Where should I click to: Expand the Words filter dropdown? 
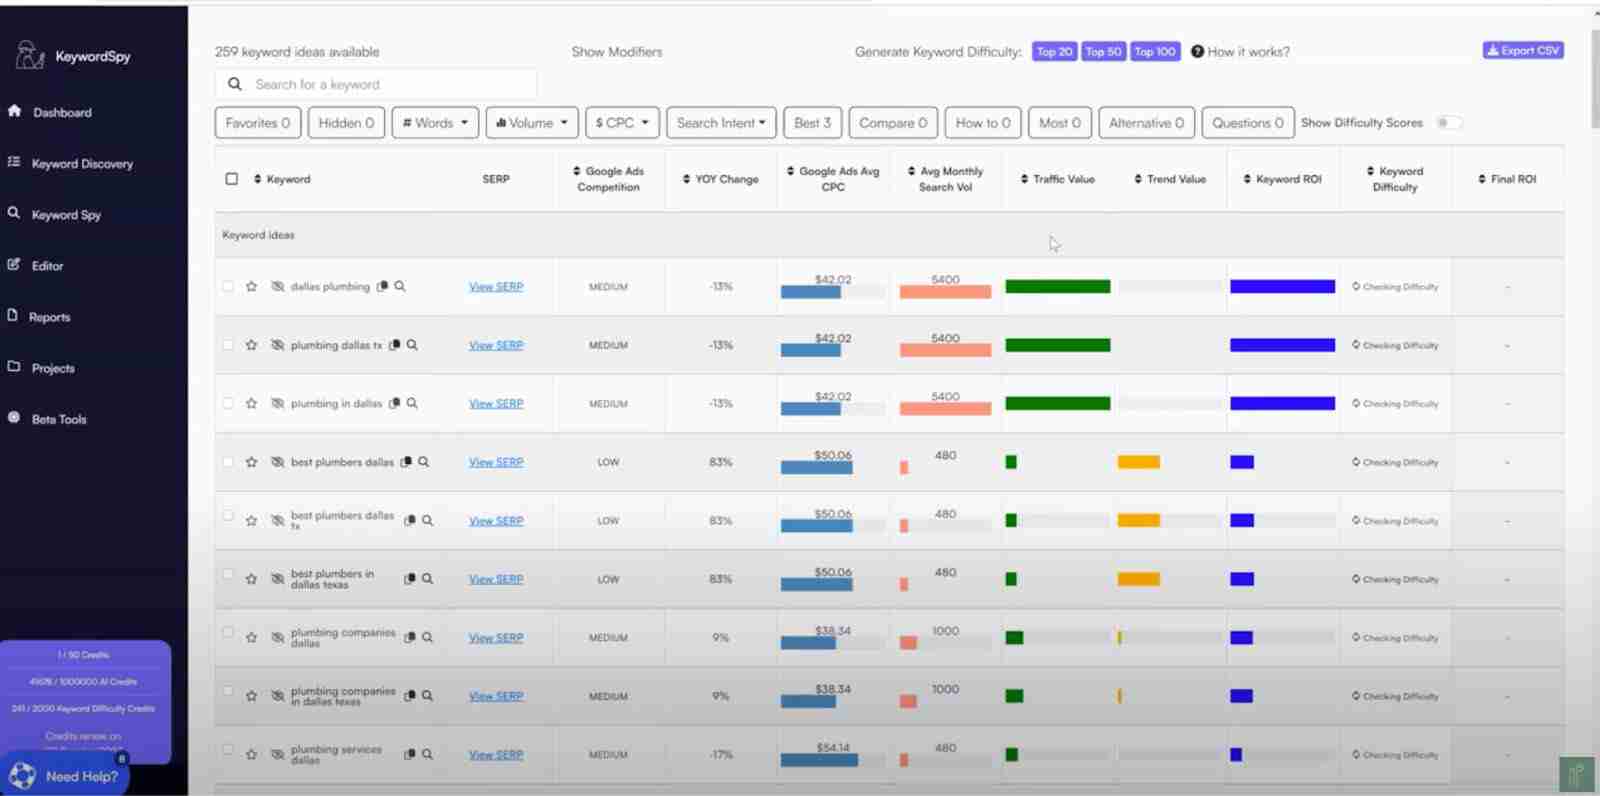tap(435, 123)
